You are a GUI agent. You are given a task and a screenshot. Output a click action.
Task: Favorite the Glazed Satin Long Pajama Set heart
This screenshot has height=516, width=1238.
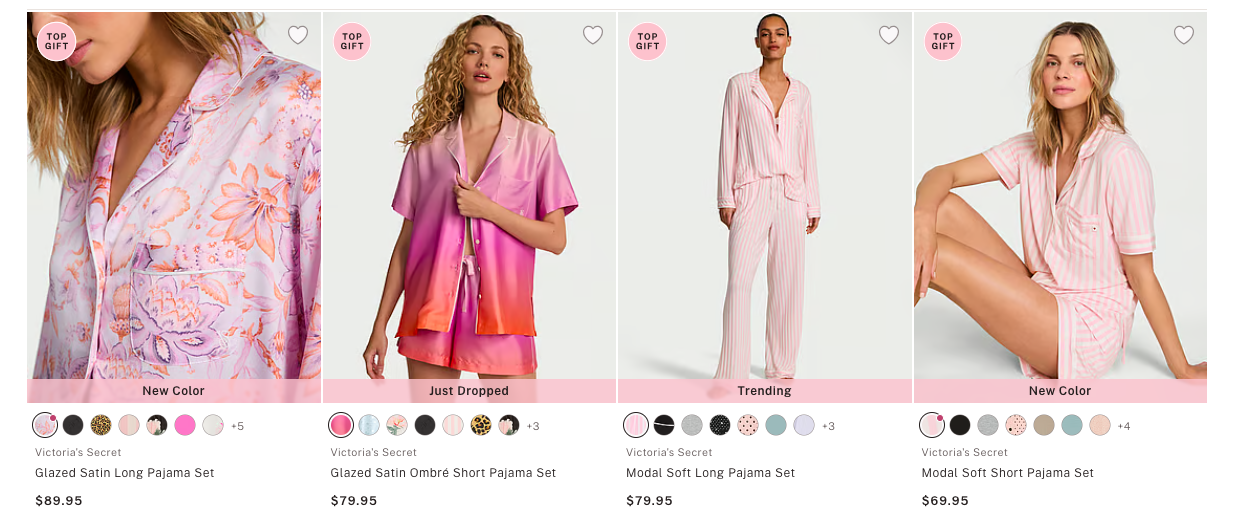(x=298, y=35)
